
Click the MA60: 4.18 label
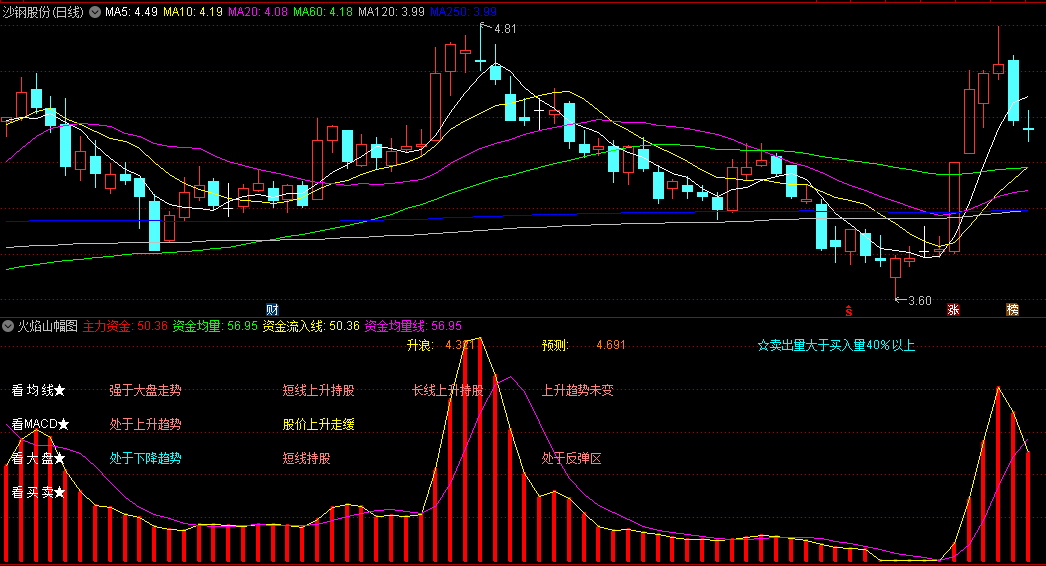click(323, 12)
